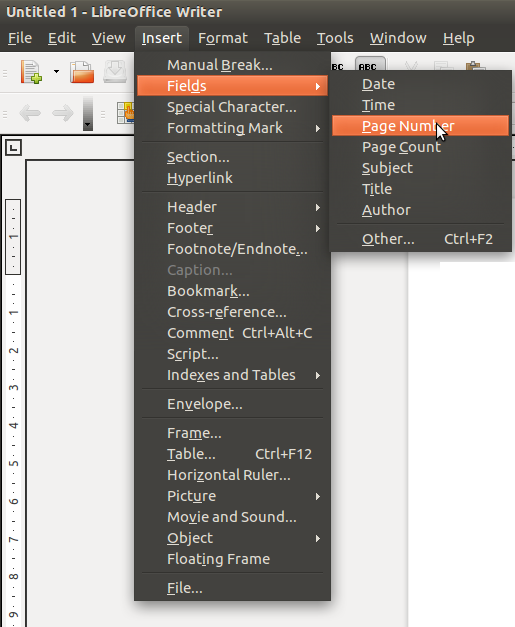Select Horizontal Ruler menu item
Image resolution: width=515 pixels, height=627 pixels.
tap(232, 475)
